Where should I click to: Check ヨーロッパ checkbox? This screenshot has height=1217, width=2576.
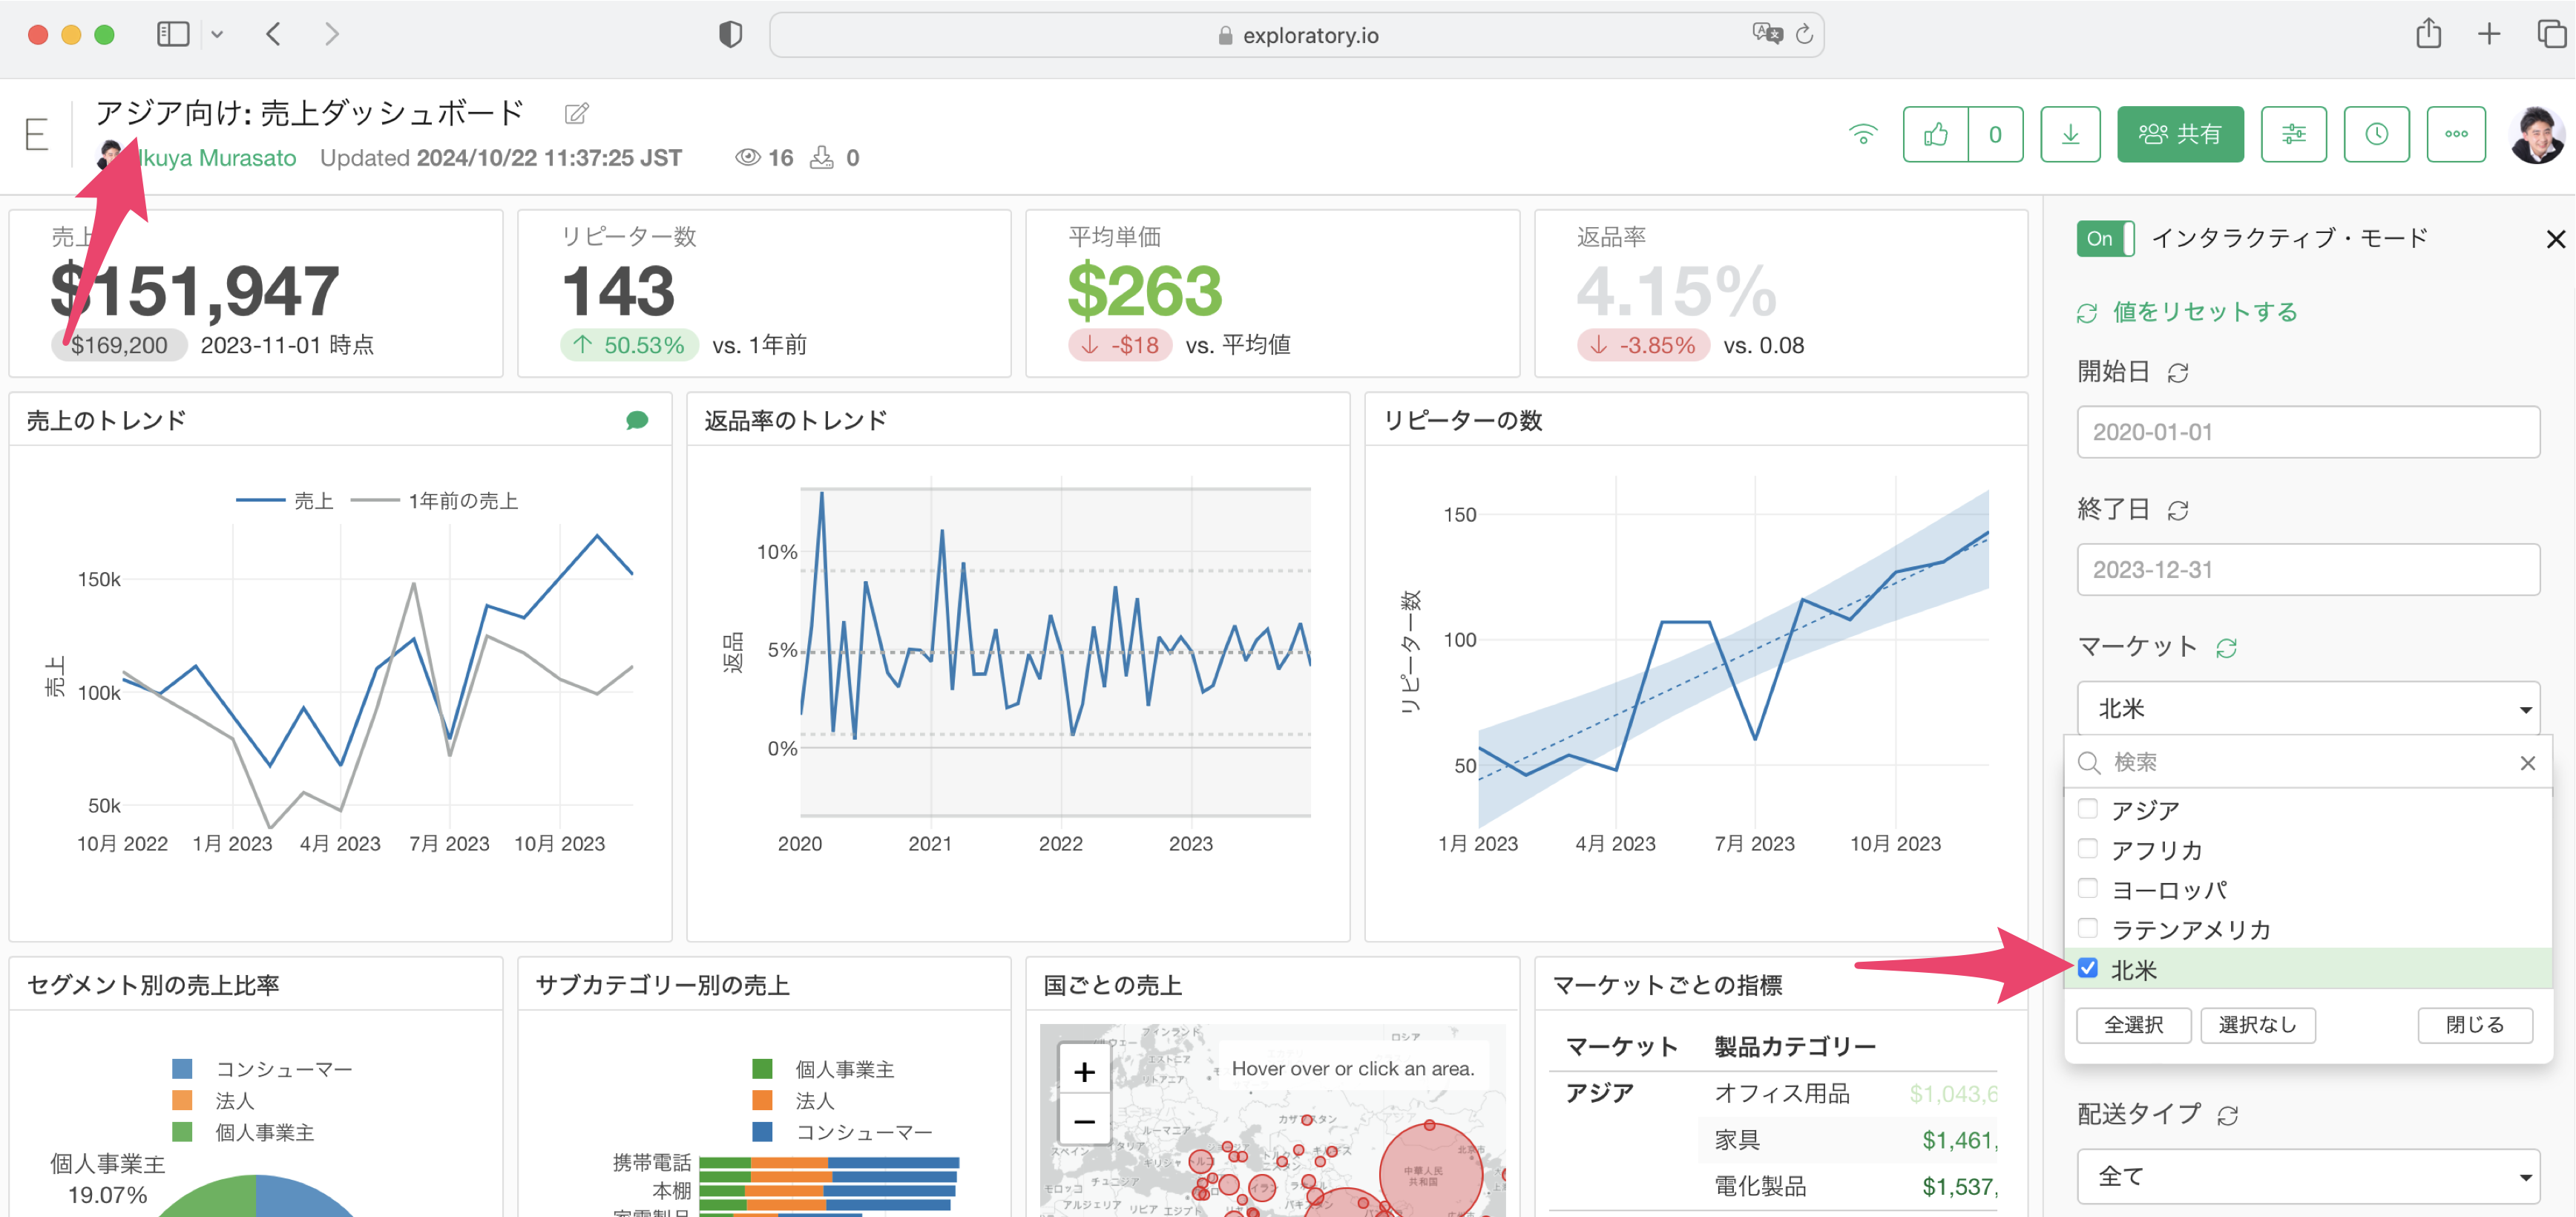(2087, 888)
